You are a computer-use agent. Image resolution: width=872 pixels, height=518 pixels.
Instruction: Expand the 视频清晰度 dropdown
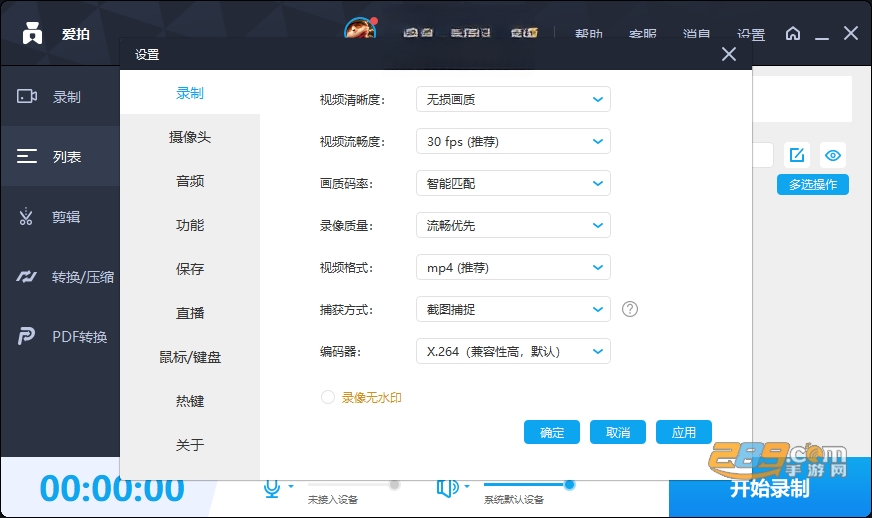(x=513, y=100)
